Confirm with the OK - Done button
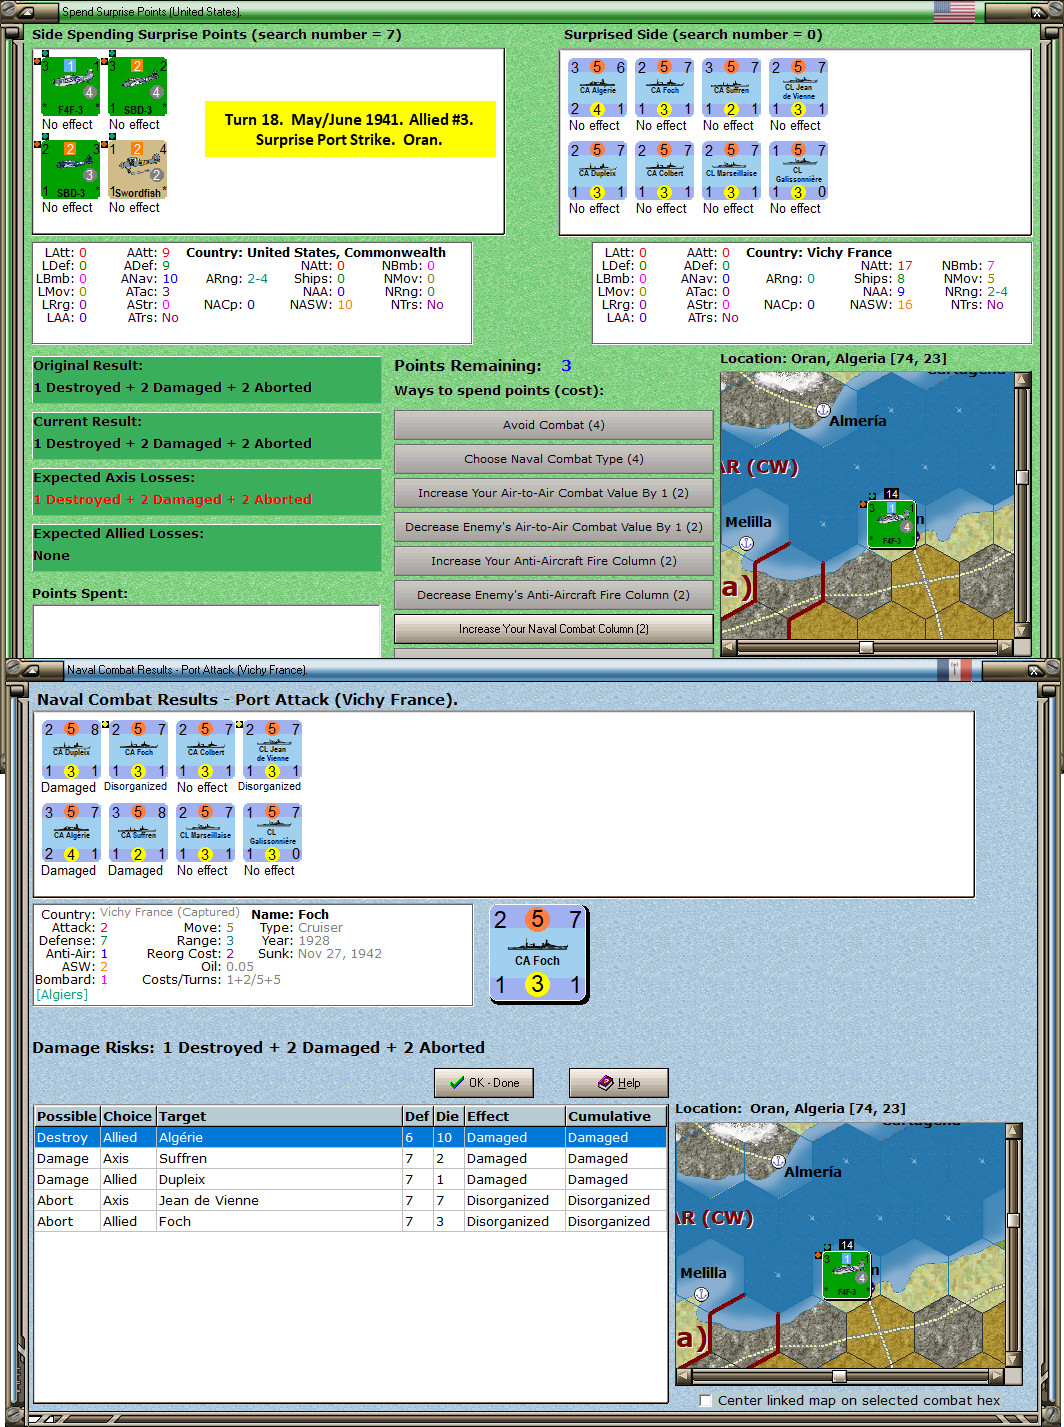 click(484, 1083)
